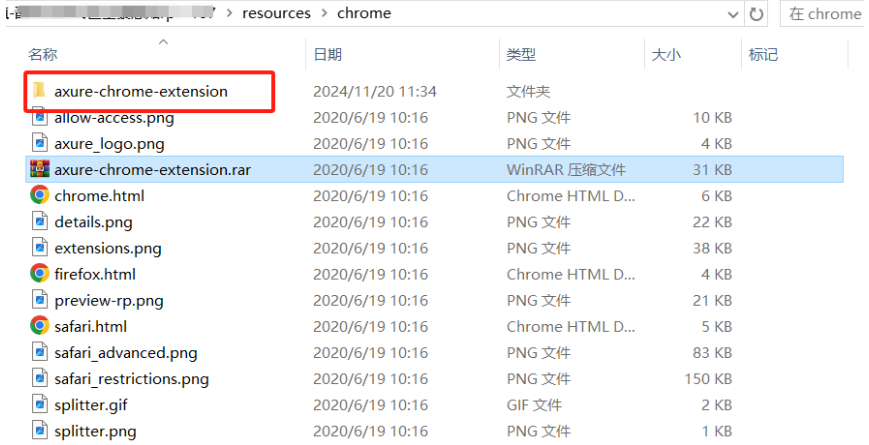The height and width of the screenshot is (445, 869).
Task: Click the firefox.html Chrome icon
Action: (39, 274)
